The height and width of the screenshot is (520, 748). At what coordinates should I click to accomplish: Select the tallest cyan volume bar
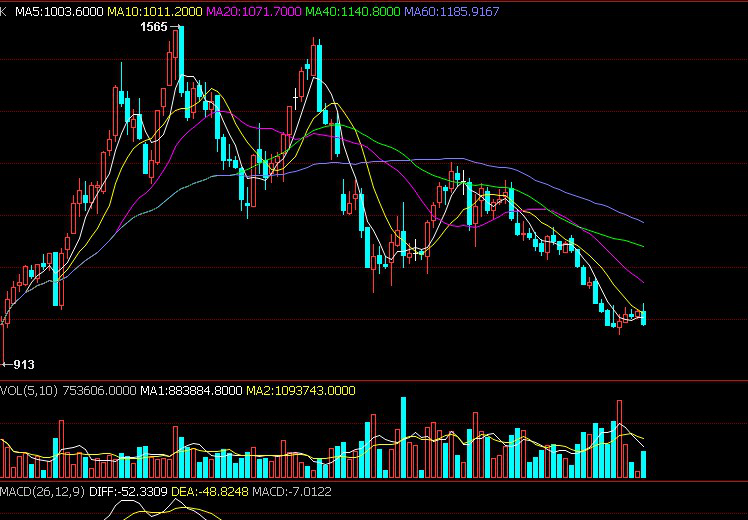(404, 437)
